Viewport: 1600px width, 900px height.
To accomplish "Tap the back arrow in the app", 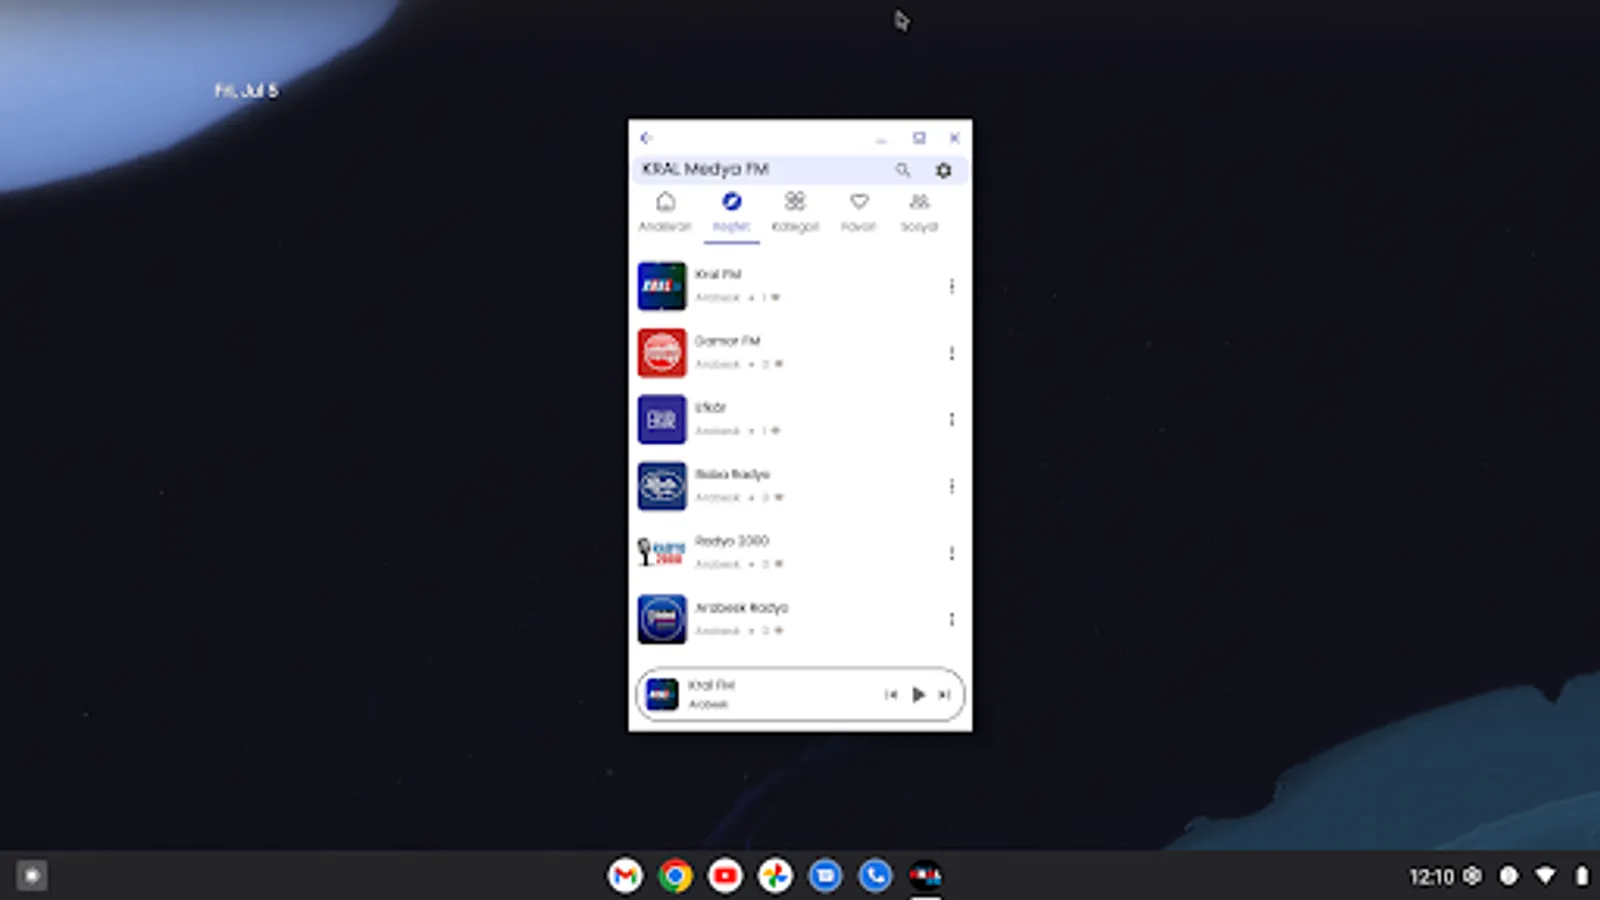I will point(646,138).
